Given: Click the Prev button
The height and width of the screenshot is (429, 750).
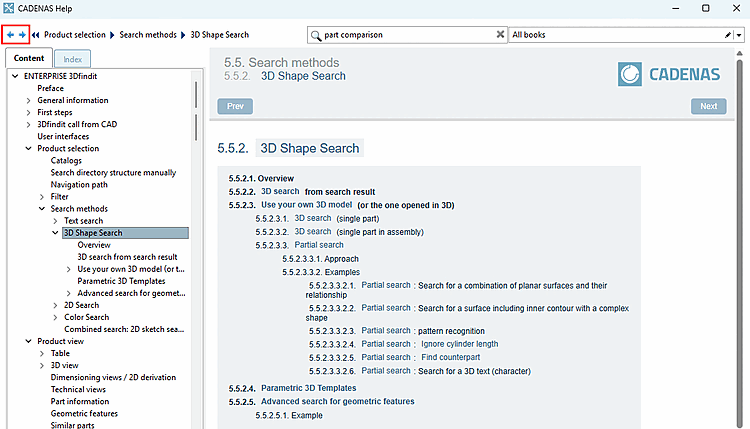Looking at the screenshot, I should pos(235,106).
